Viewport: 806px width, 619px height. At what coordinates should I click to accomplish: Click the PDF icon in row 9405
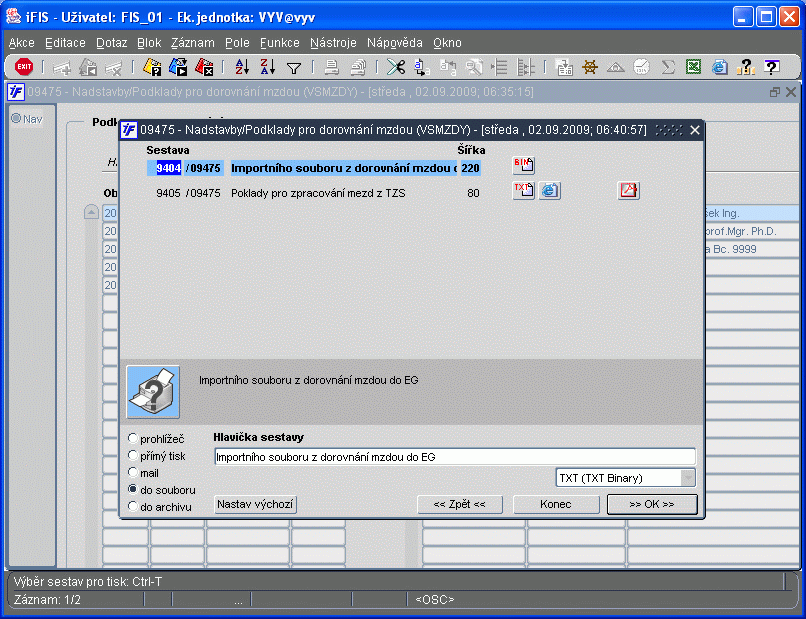(x=628, y=191)
